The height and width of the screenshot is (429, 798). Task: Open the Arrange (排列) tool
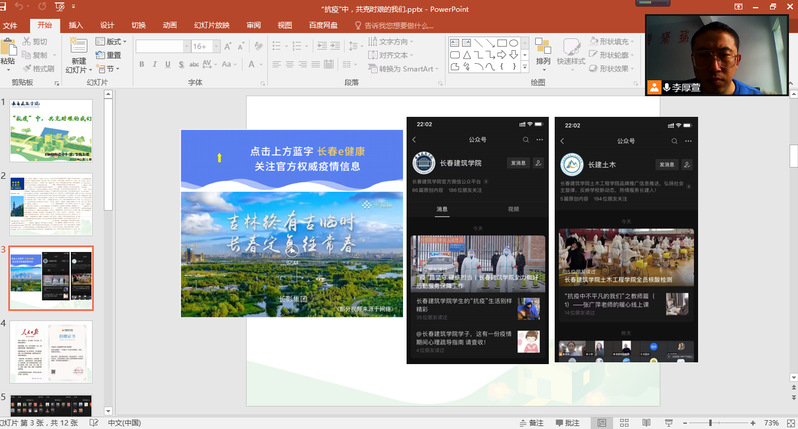click(x=542, y=50)
